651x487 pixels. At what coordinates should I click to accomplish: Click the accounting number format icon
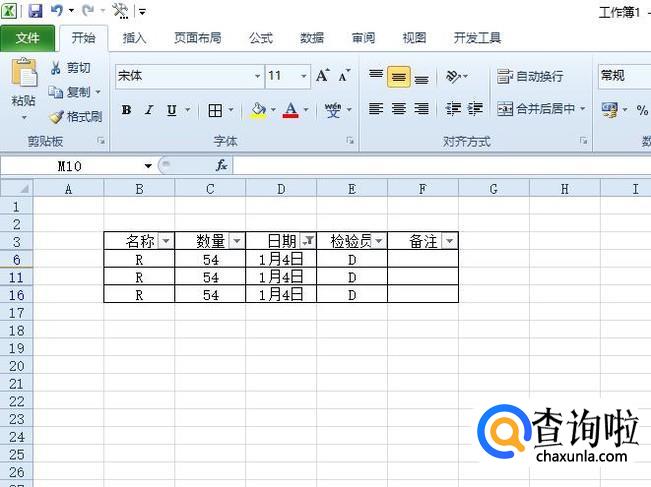[x=609, y=110]
